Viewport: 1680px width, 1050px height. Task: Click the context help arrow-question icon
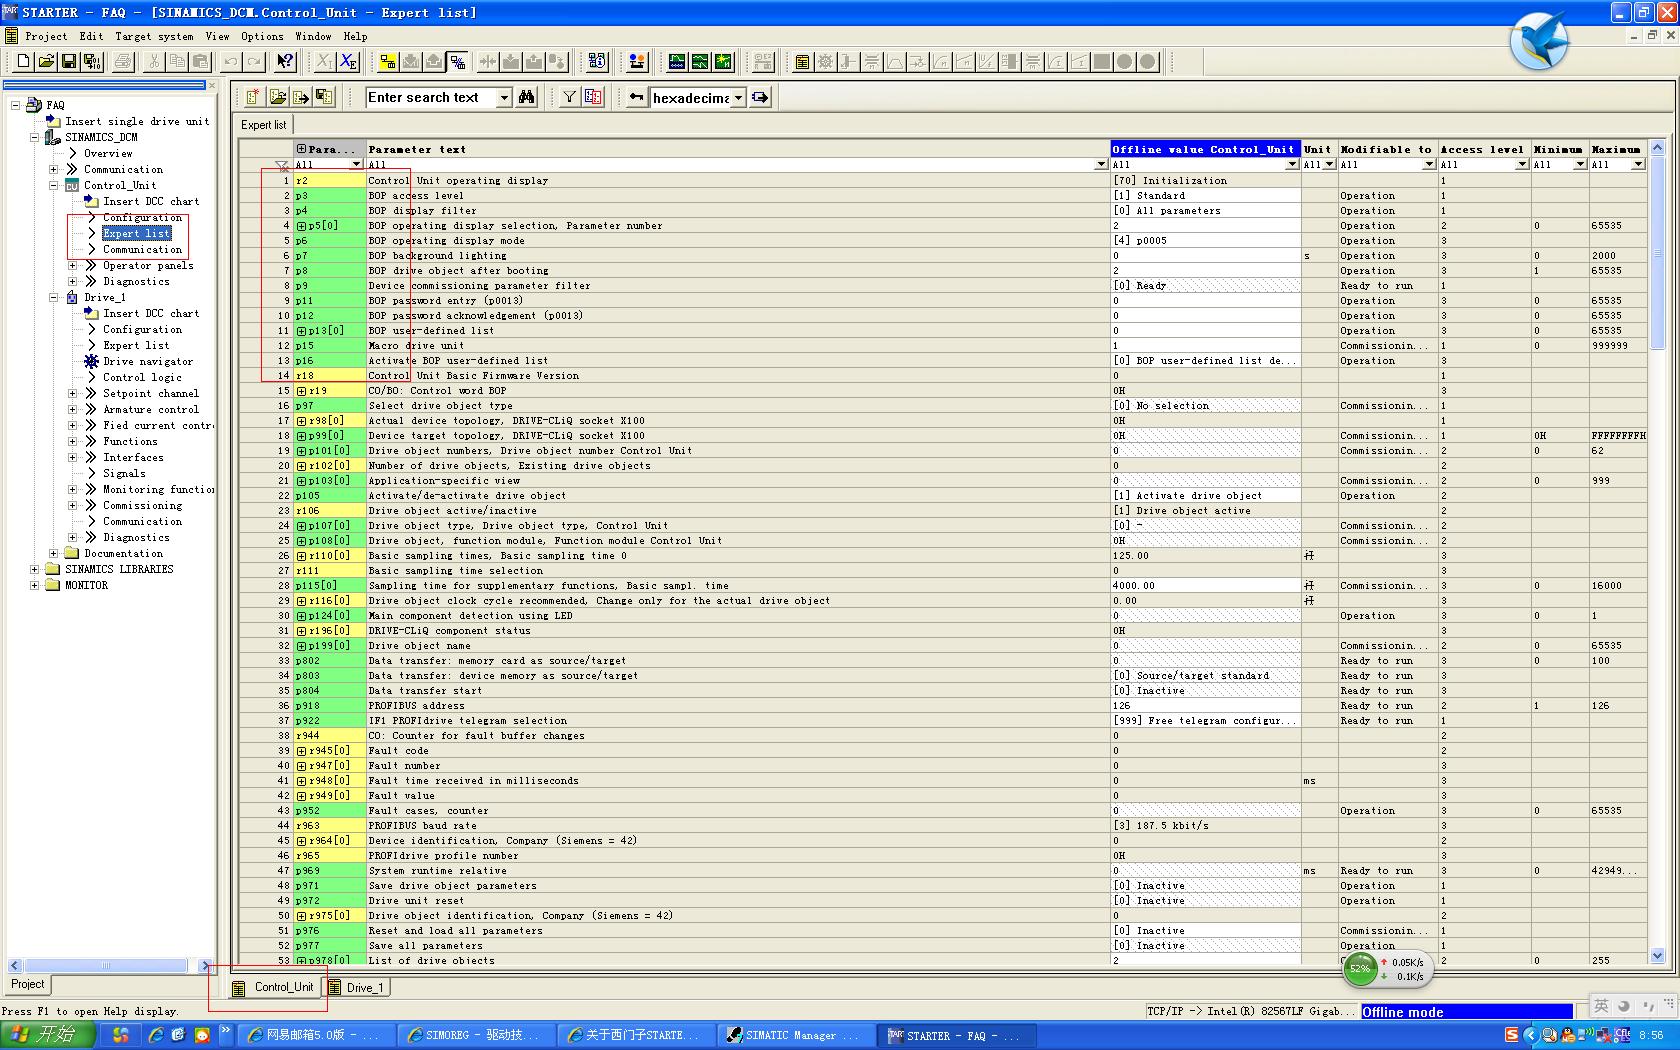pos(285,62)
